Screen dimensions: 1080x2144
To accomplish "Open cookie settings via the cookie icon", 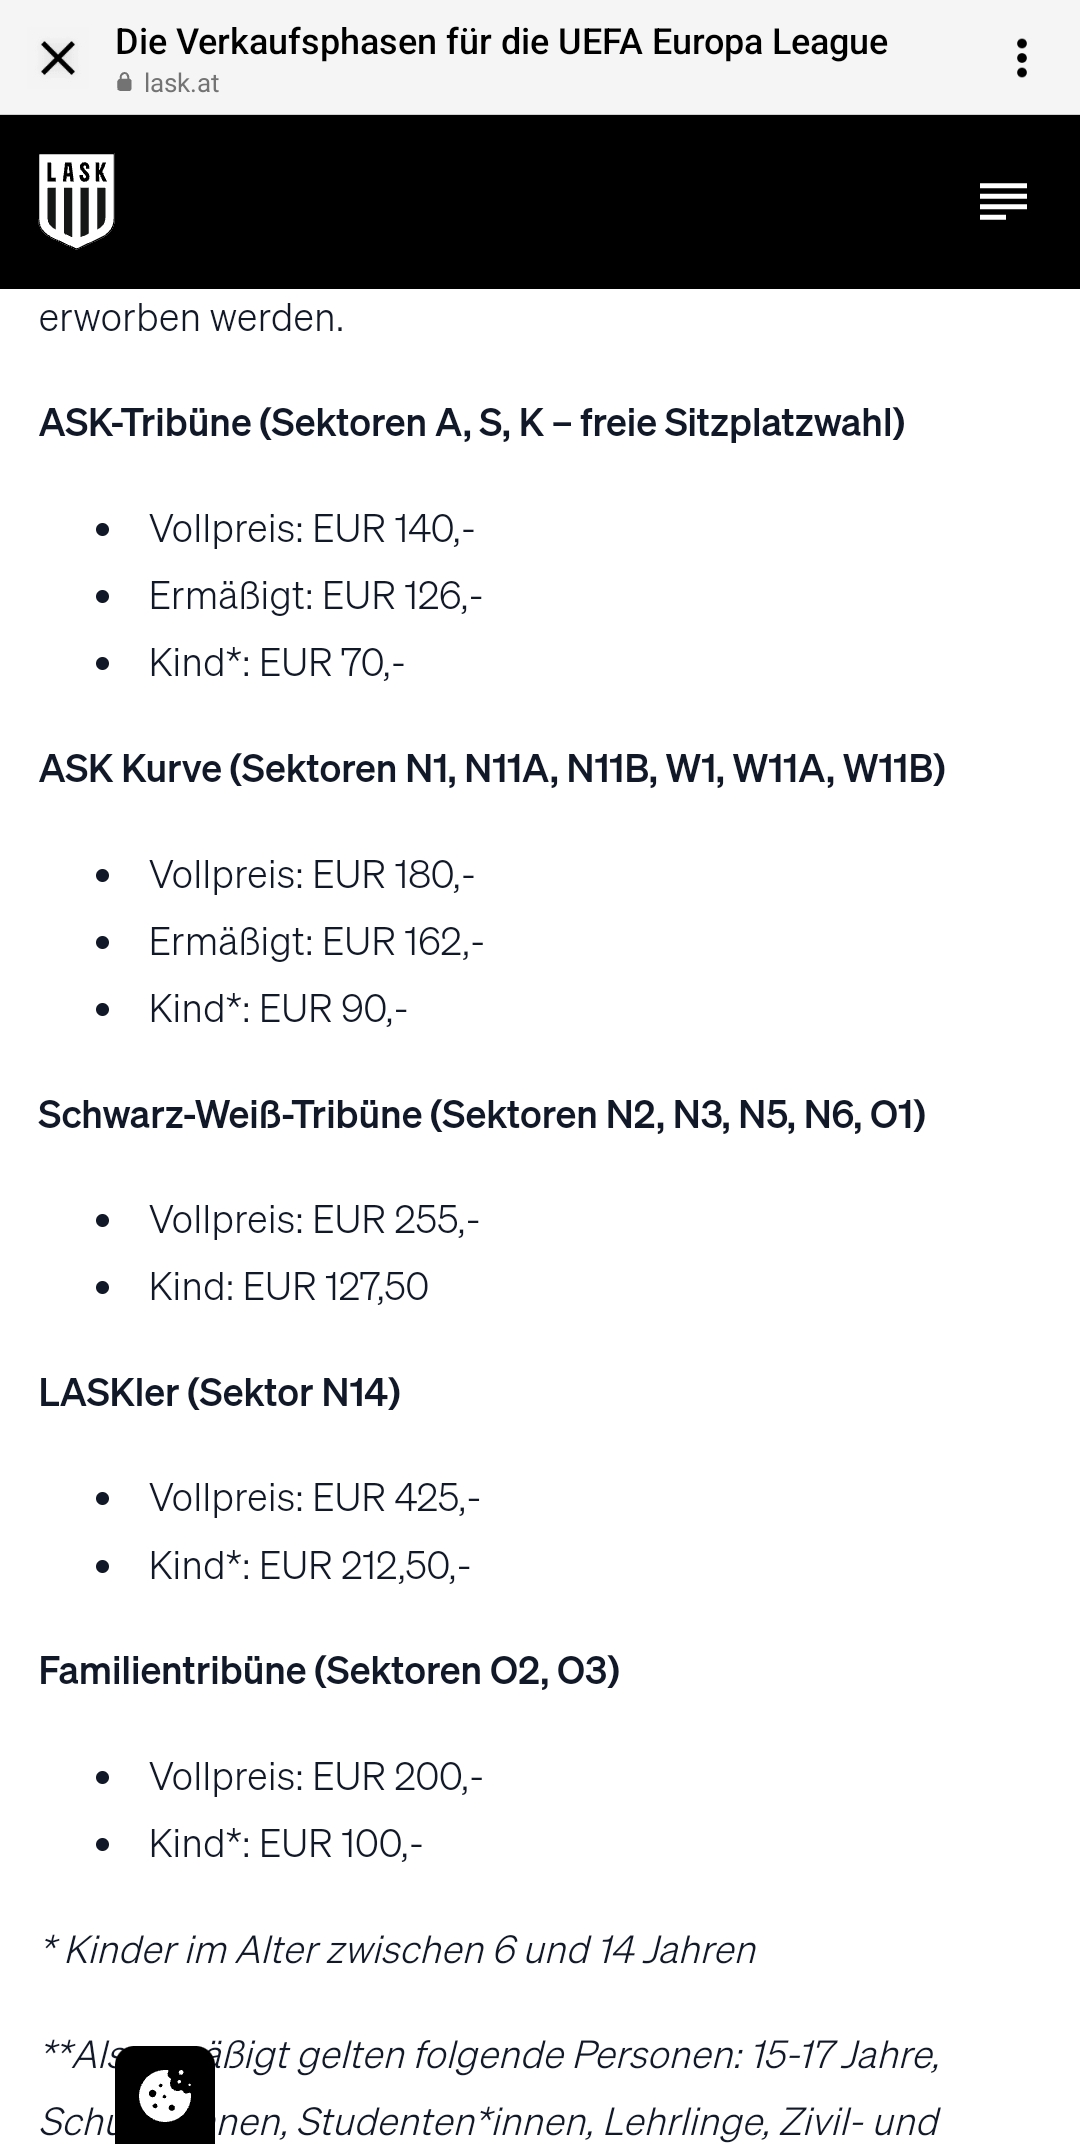I will point(165,2095).
